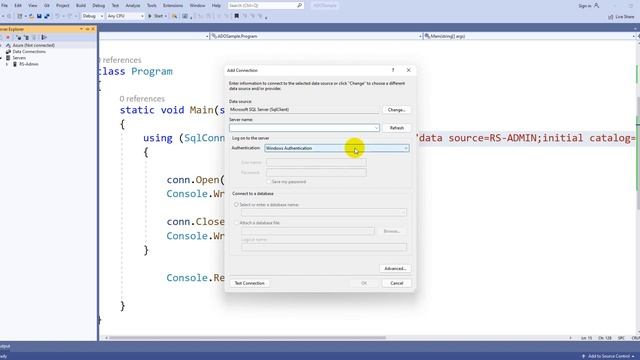Close the Add Connection dialog
This screenshot has height=360, width=640.
point(409,70)
